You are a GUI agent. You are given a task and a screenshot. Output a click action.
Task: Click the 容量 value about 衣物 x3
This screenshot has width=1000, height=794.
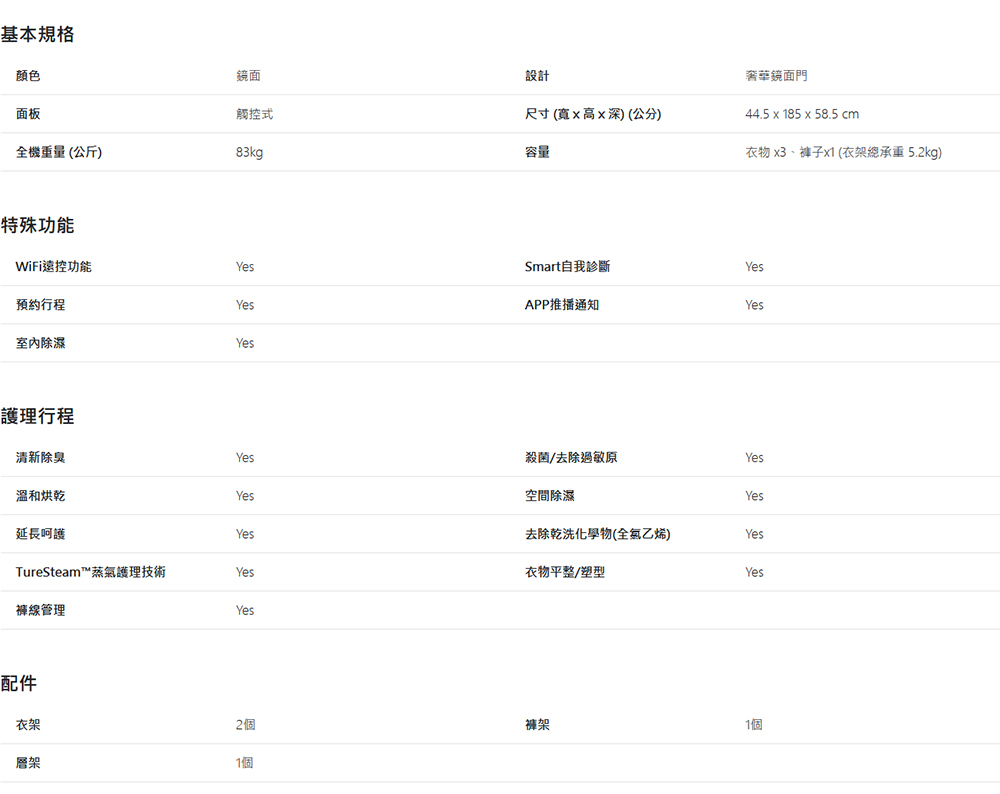[843, 152]
